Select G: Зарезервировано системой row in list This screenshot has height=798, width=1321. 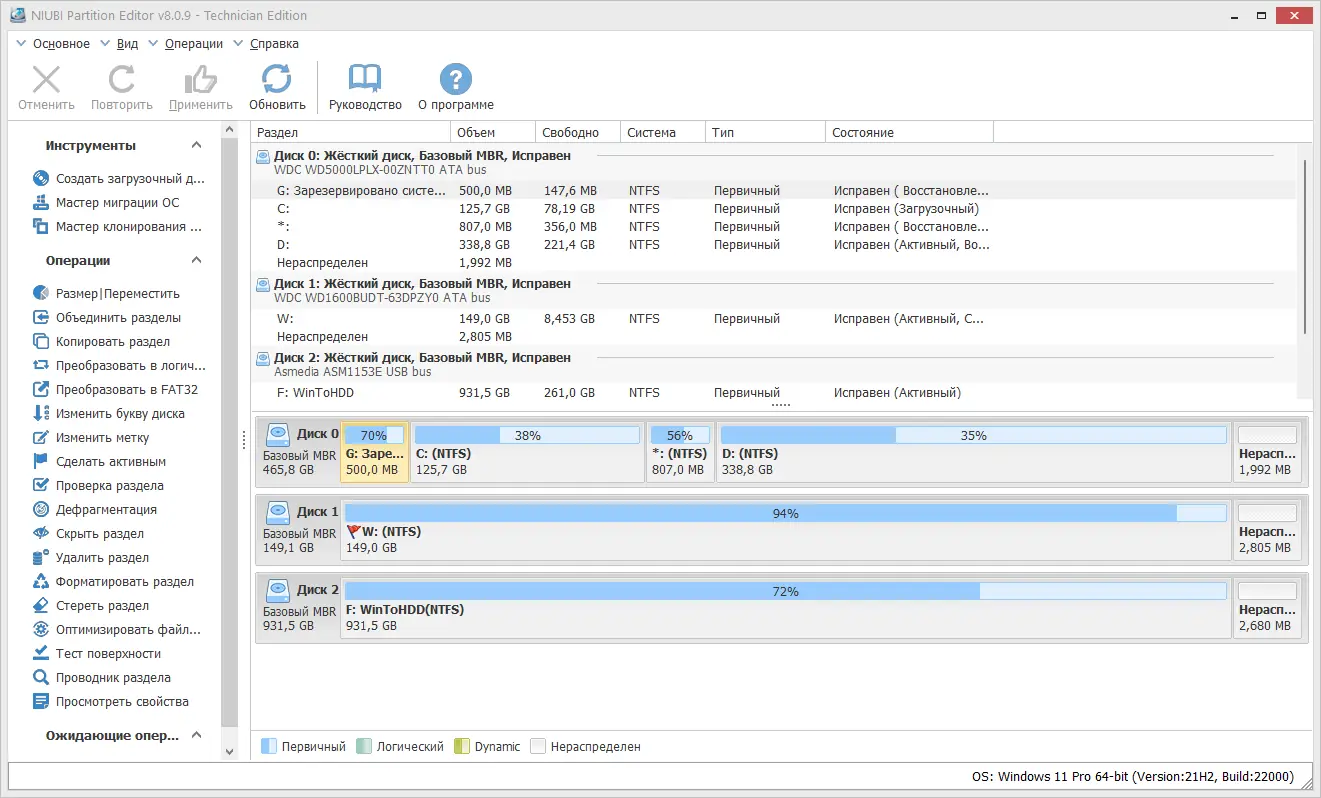coord(774,191)
